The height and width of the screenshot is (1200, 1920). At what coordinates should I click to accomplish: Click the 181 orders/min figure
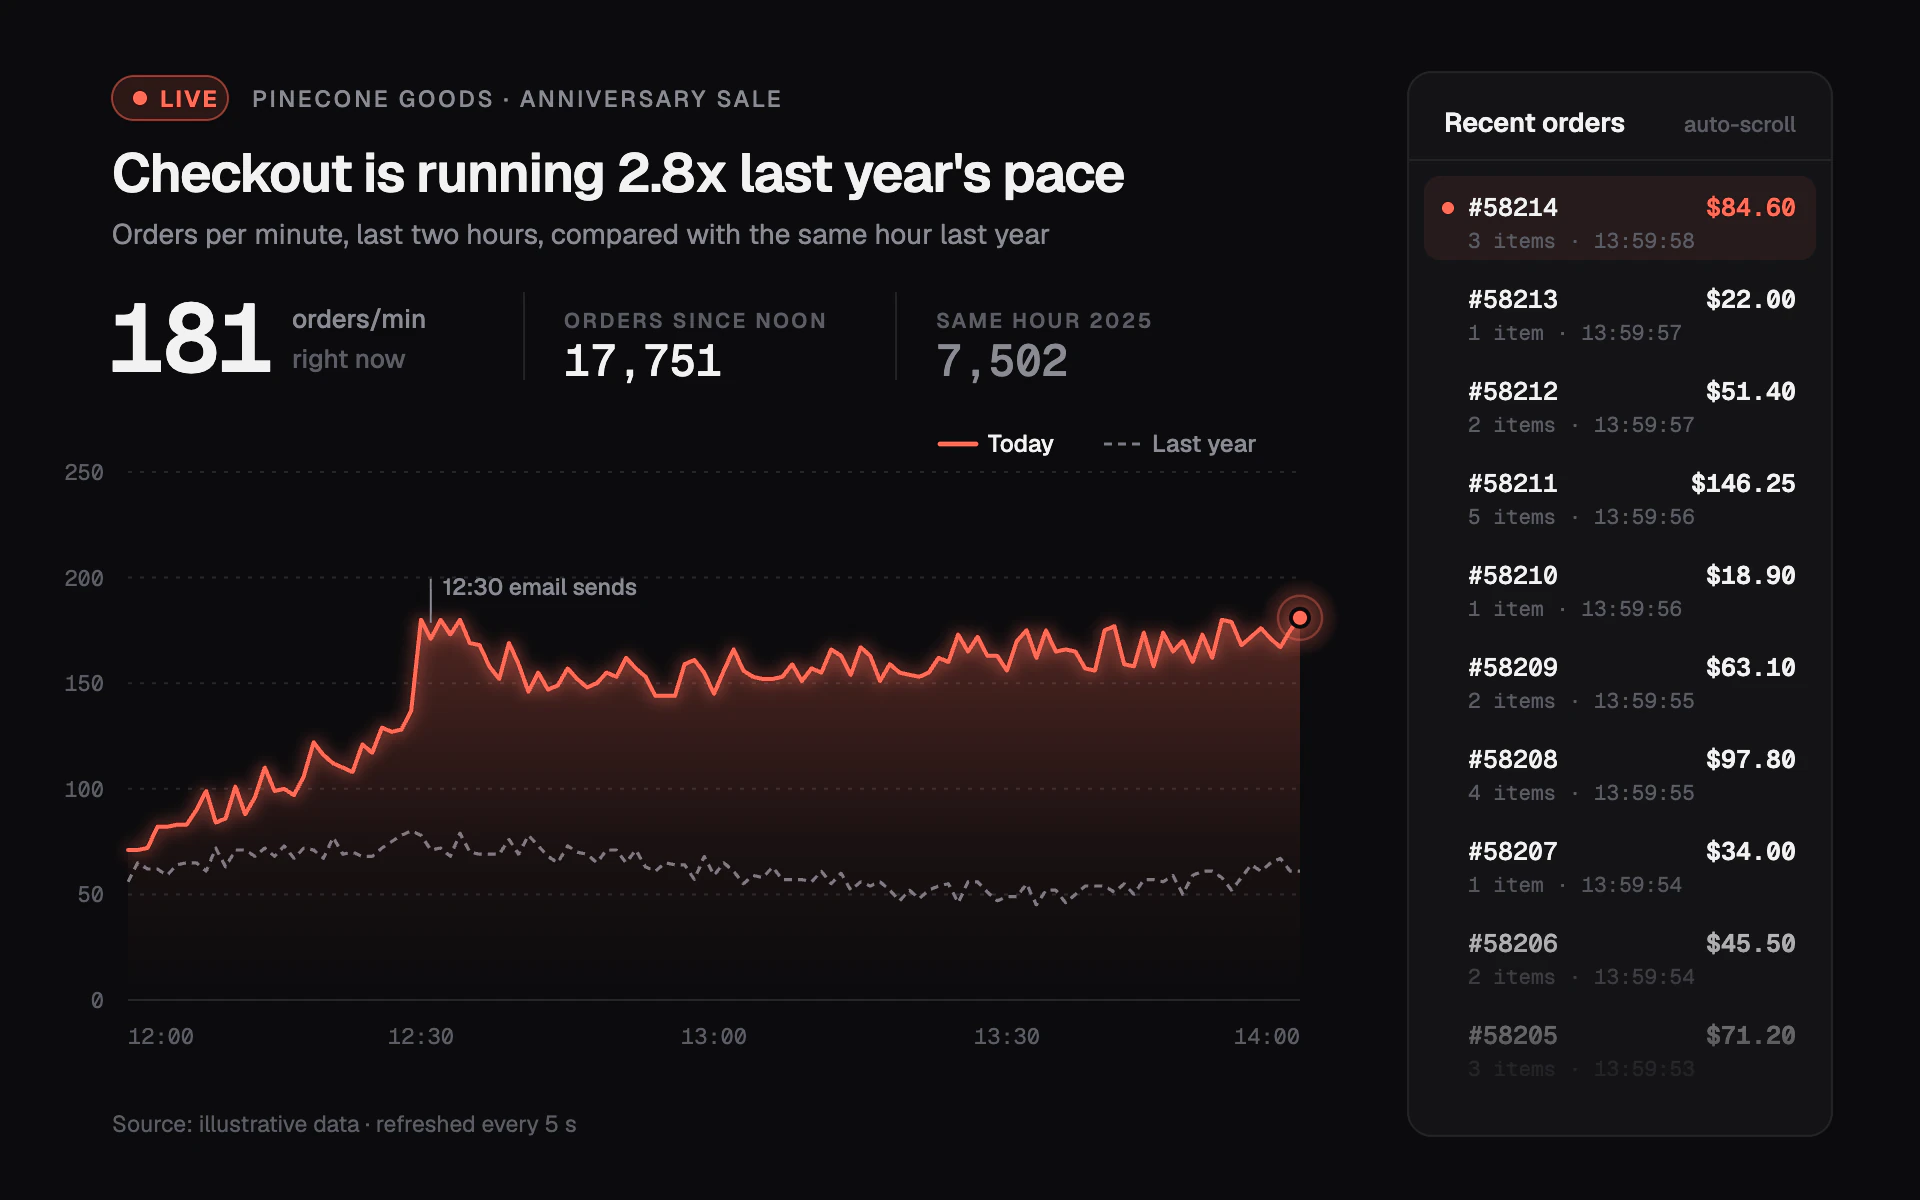tap(191, 339)
